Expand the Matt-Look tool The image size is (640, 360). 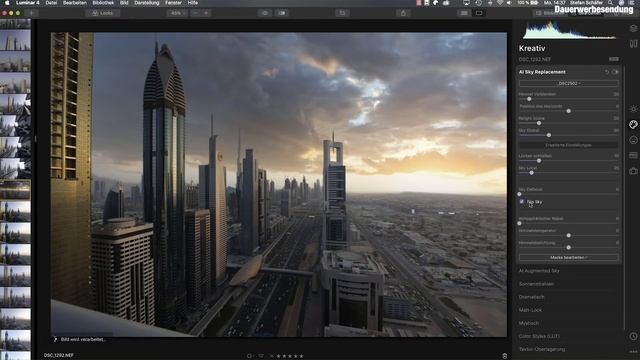(x=530, y=310)
